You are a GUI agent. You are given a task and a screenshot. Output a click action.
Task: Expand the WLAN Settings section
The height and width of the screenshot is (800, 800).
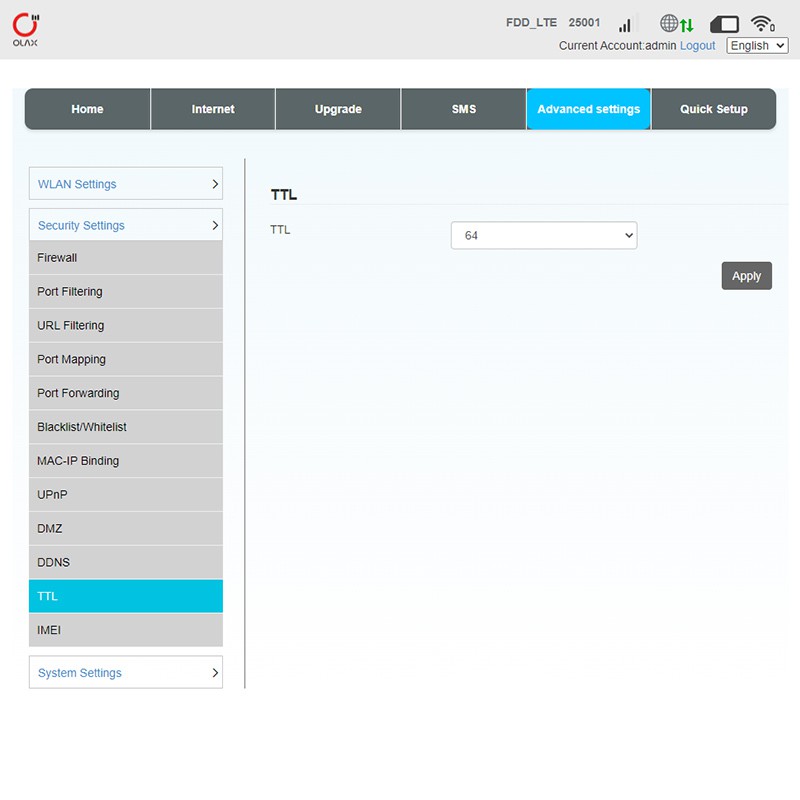point(125,184)
